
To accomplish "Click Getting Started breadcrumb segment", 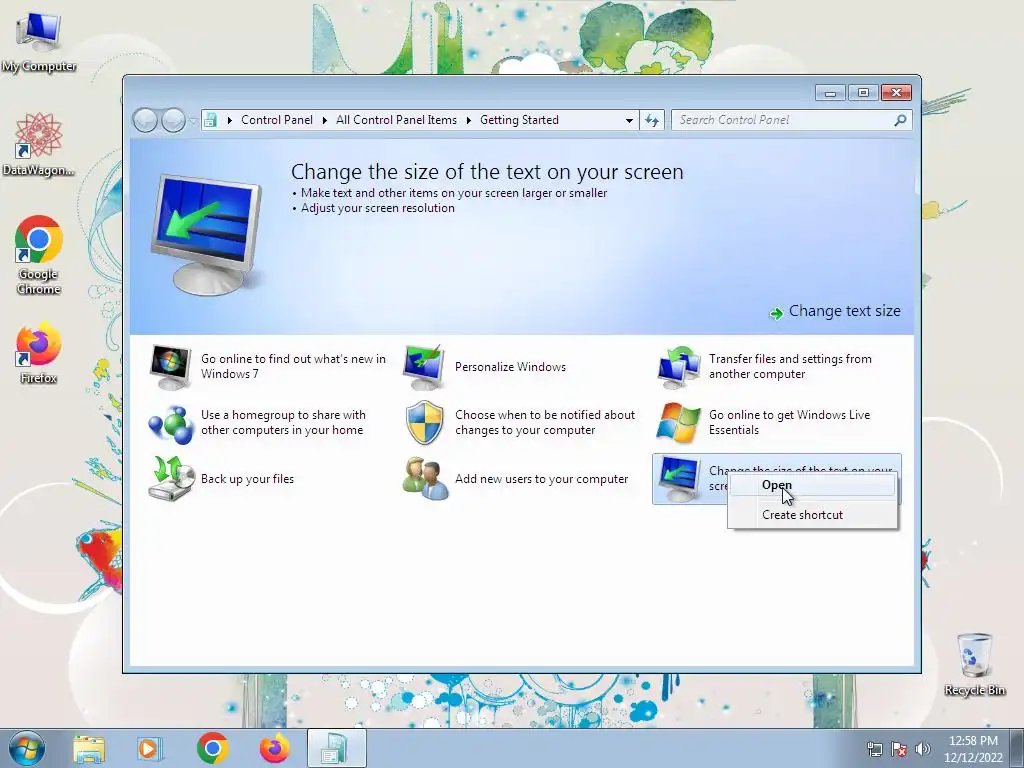I will pos(519,120).
